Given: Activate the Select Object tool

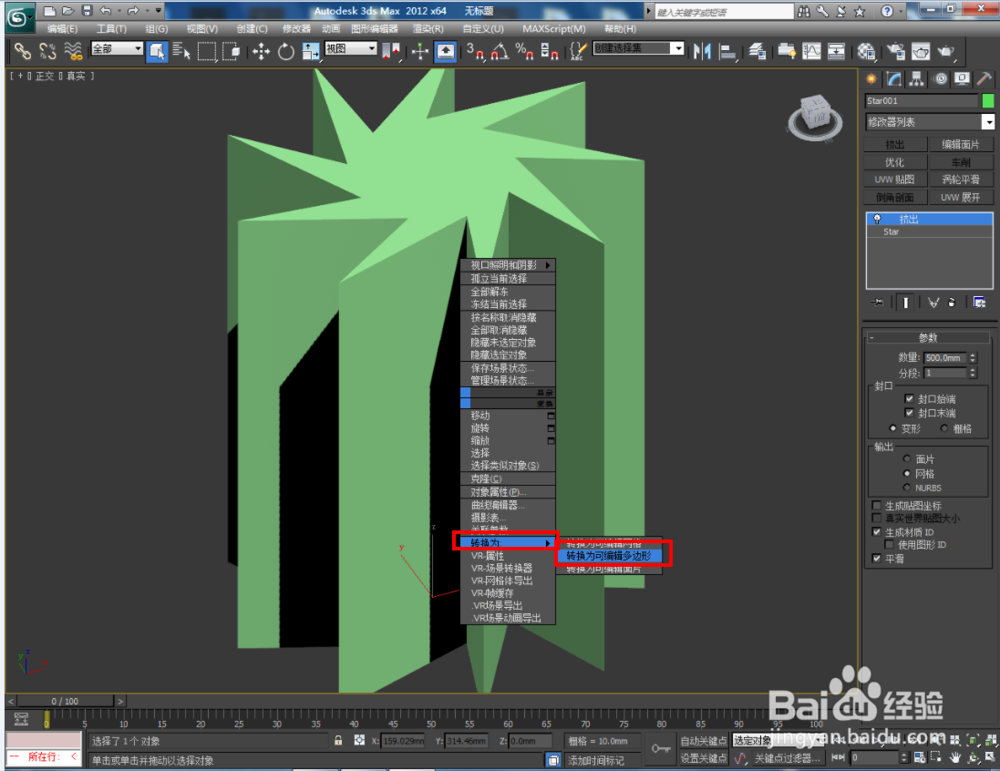Looking at the screenshot, I should coord(157,52).
